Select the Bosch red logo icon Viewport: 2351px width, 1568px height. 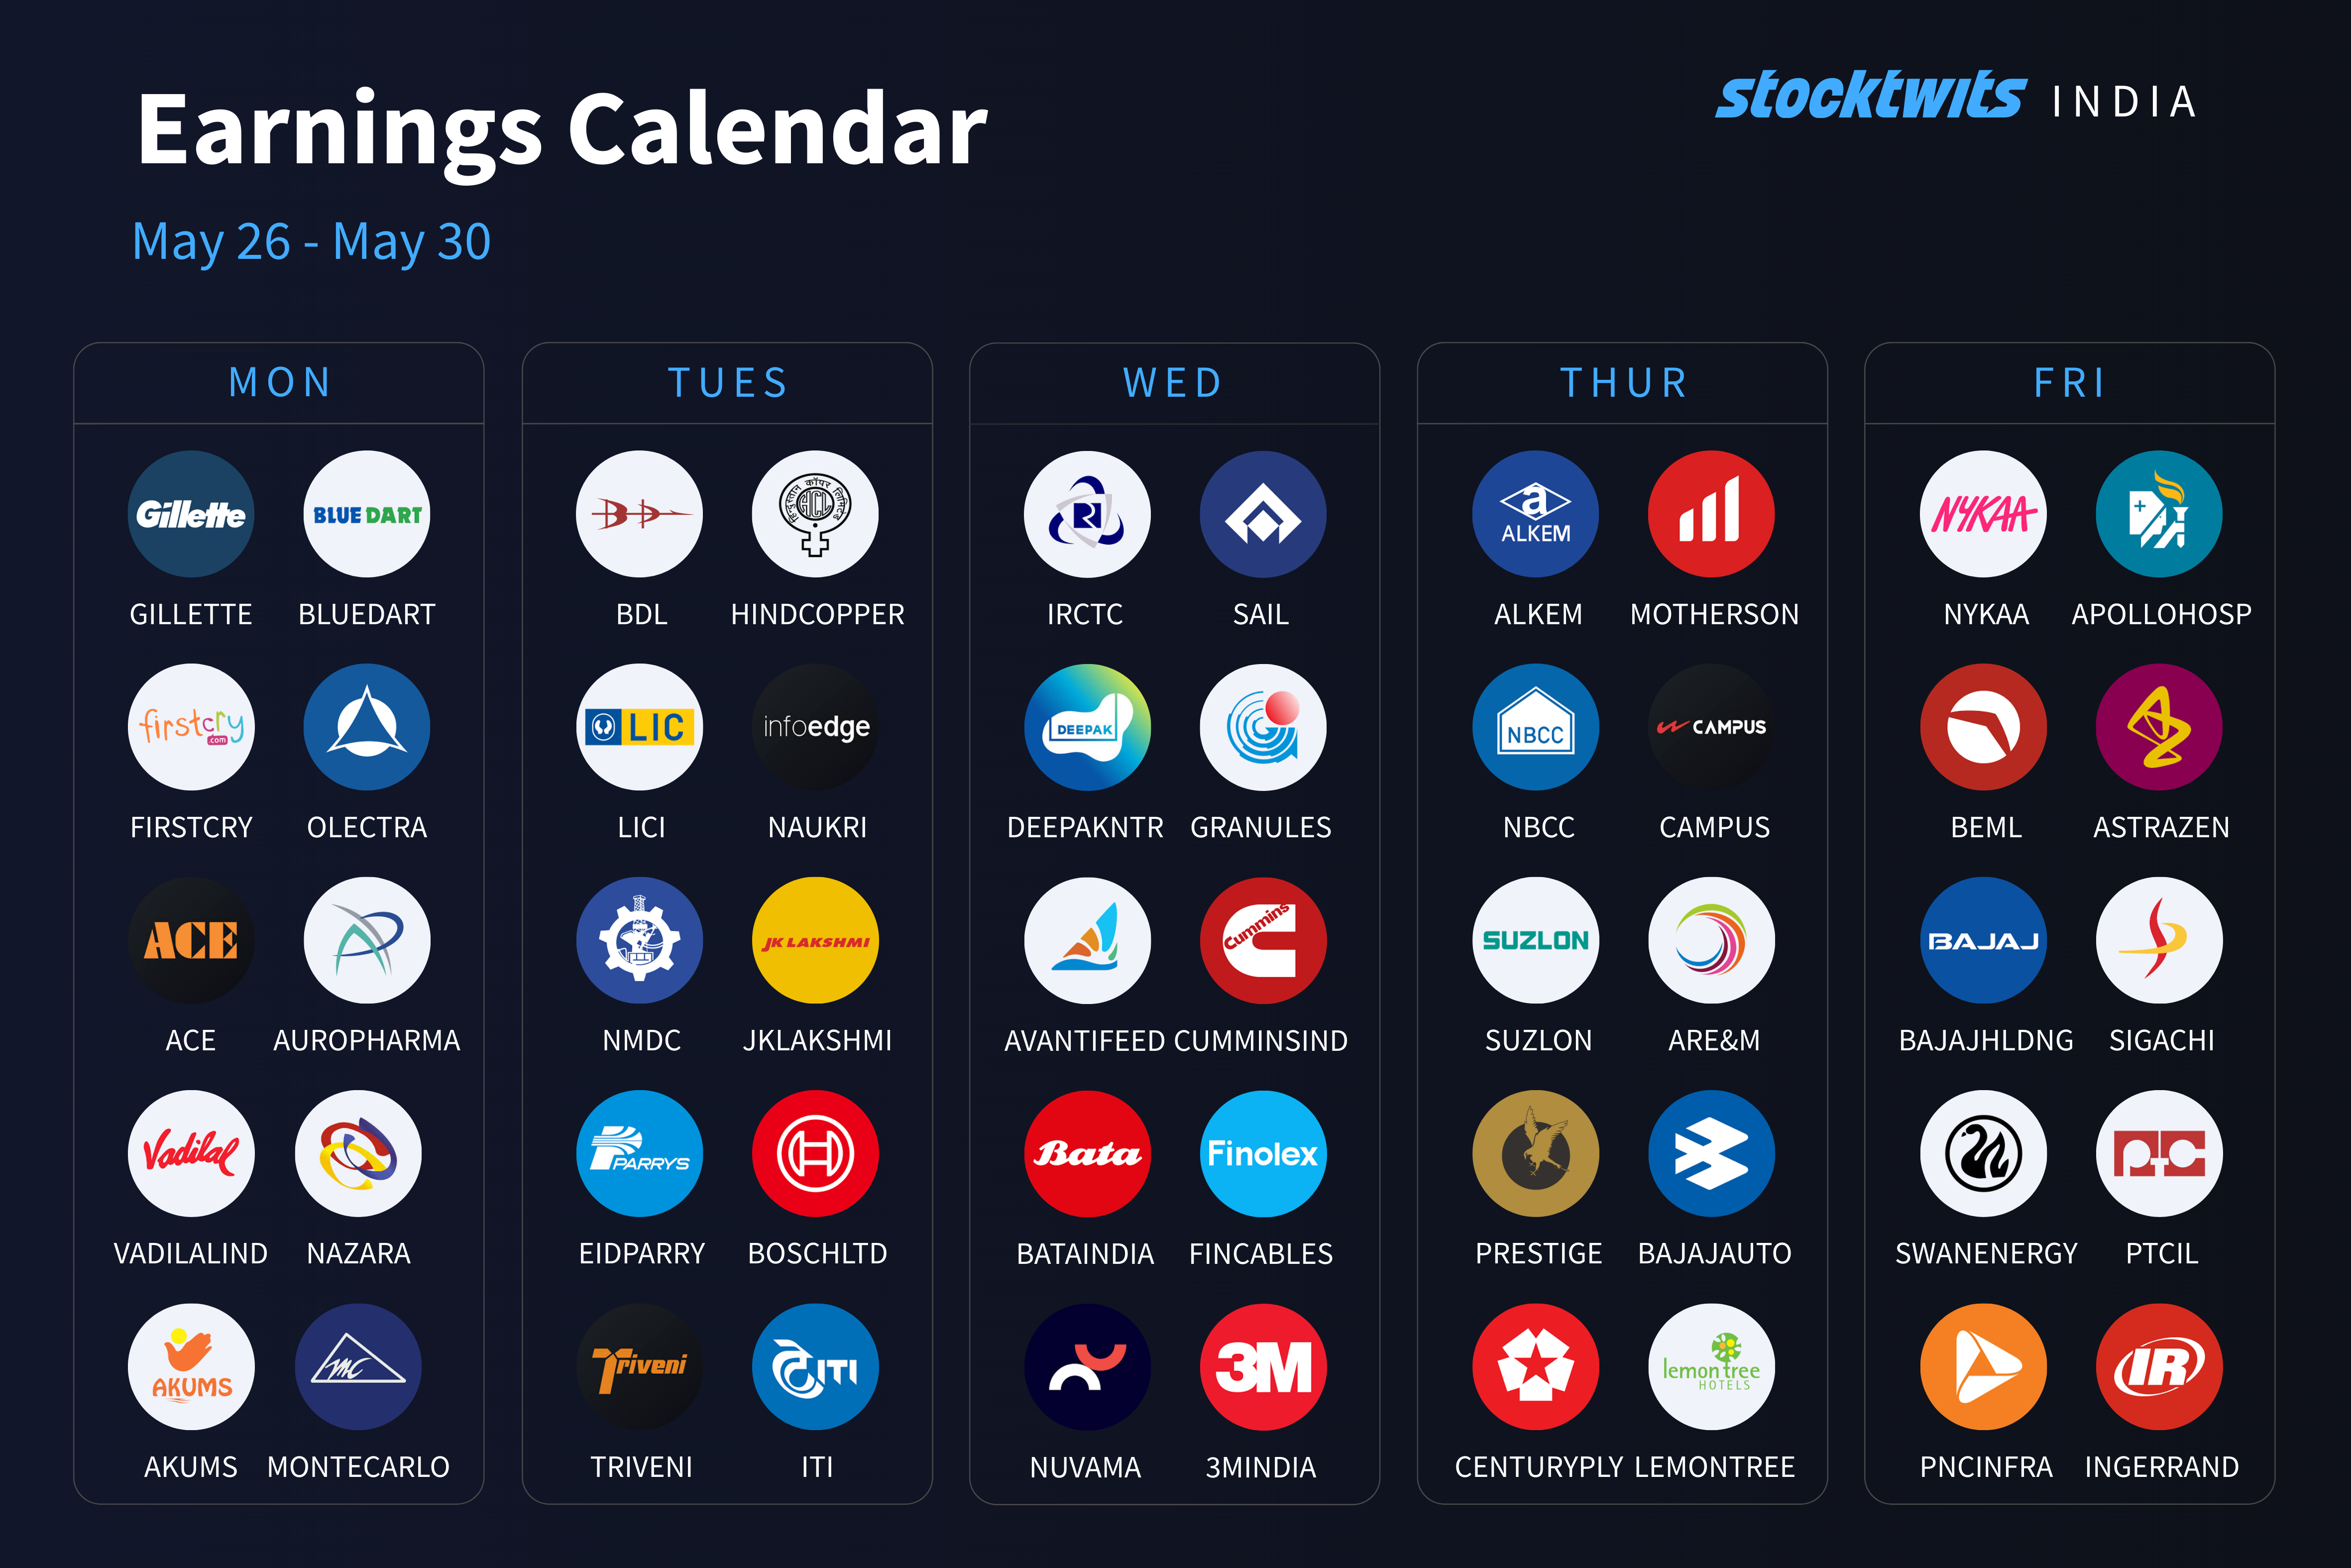816,1154
